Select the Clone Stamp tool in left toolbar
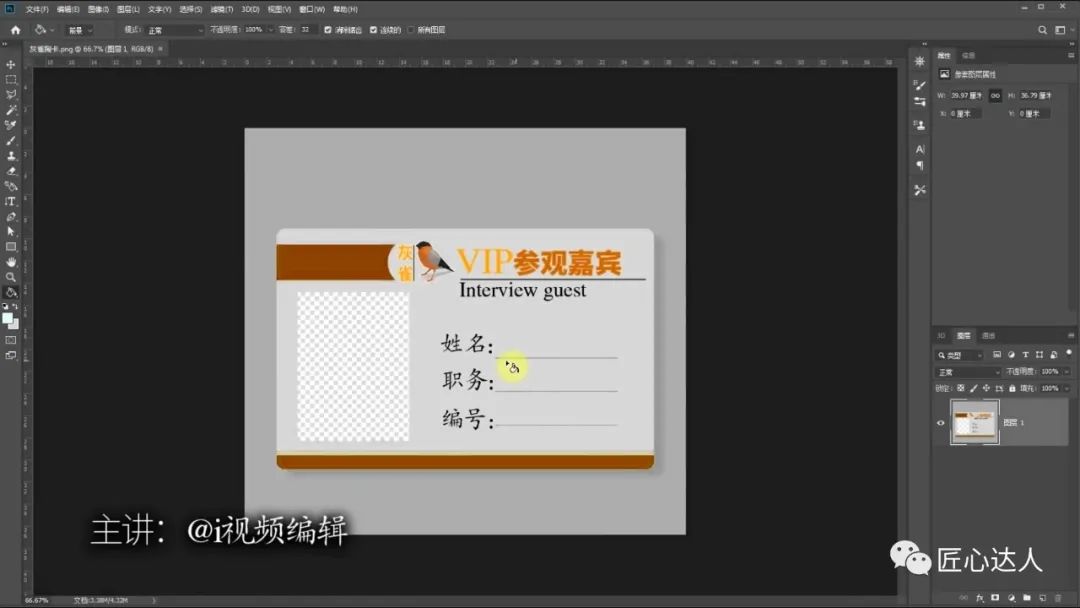 pos(10,156)
